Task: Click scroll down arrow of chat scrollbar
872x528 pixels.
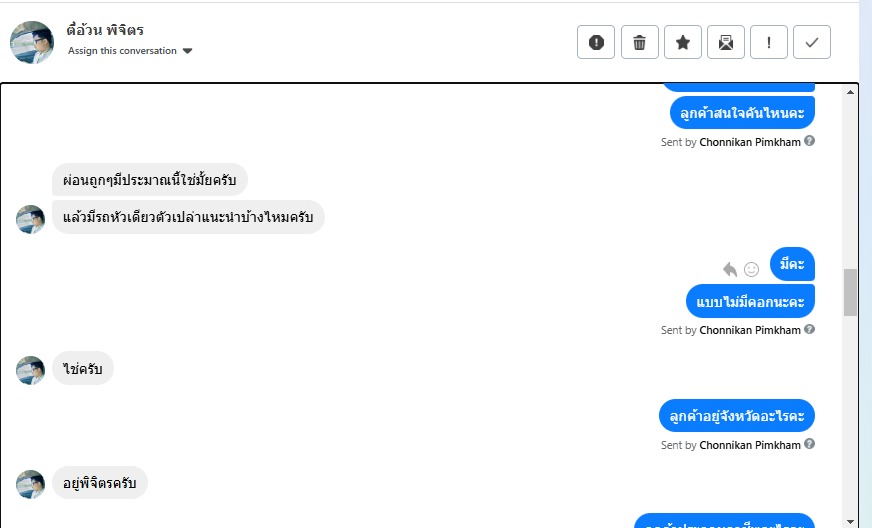Action: pos(850,521)
